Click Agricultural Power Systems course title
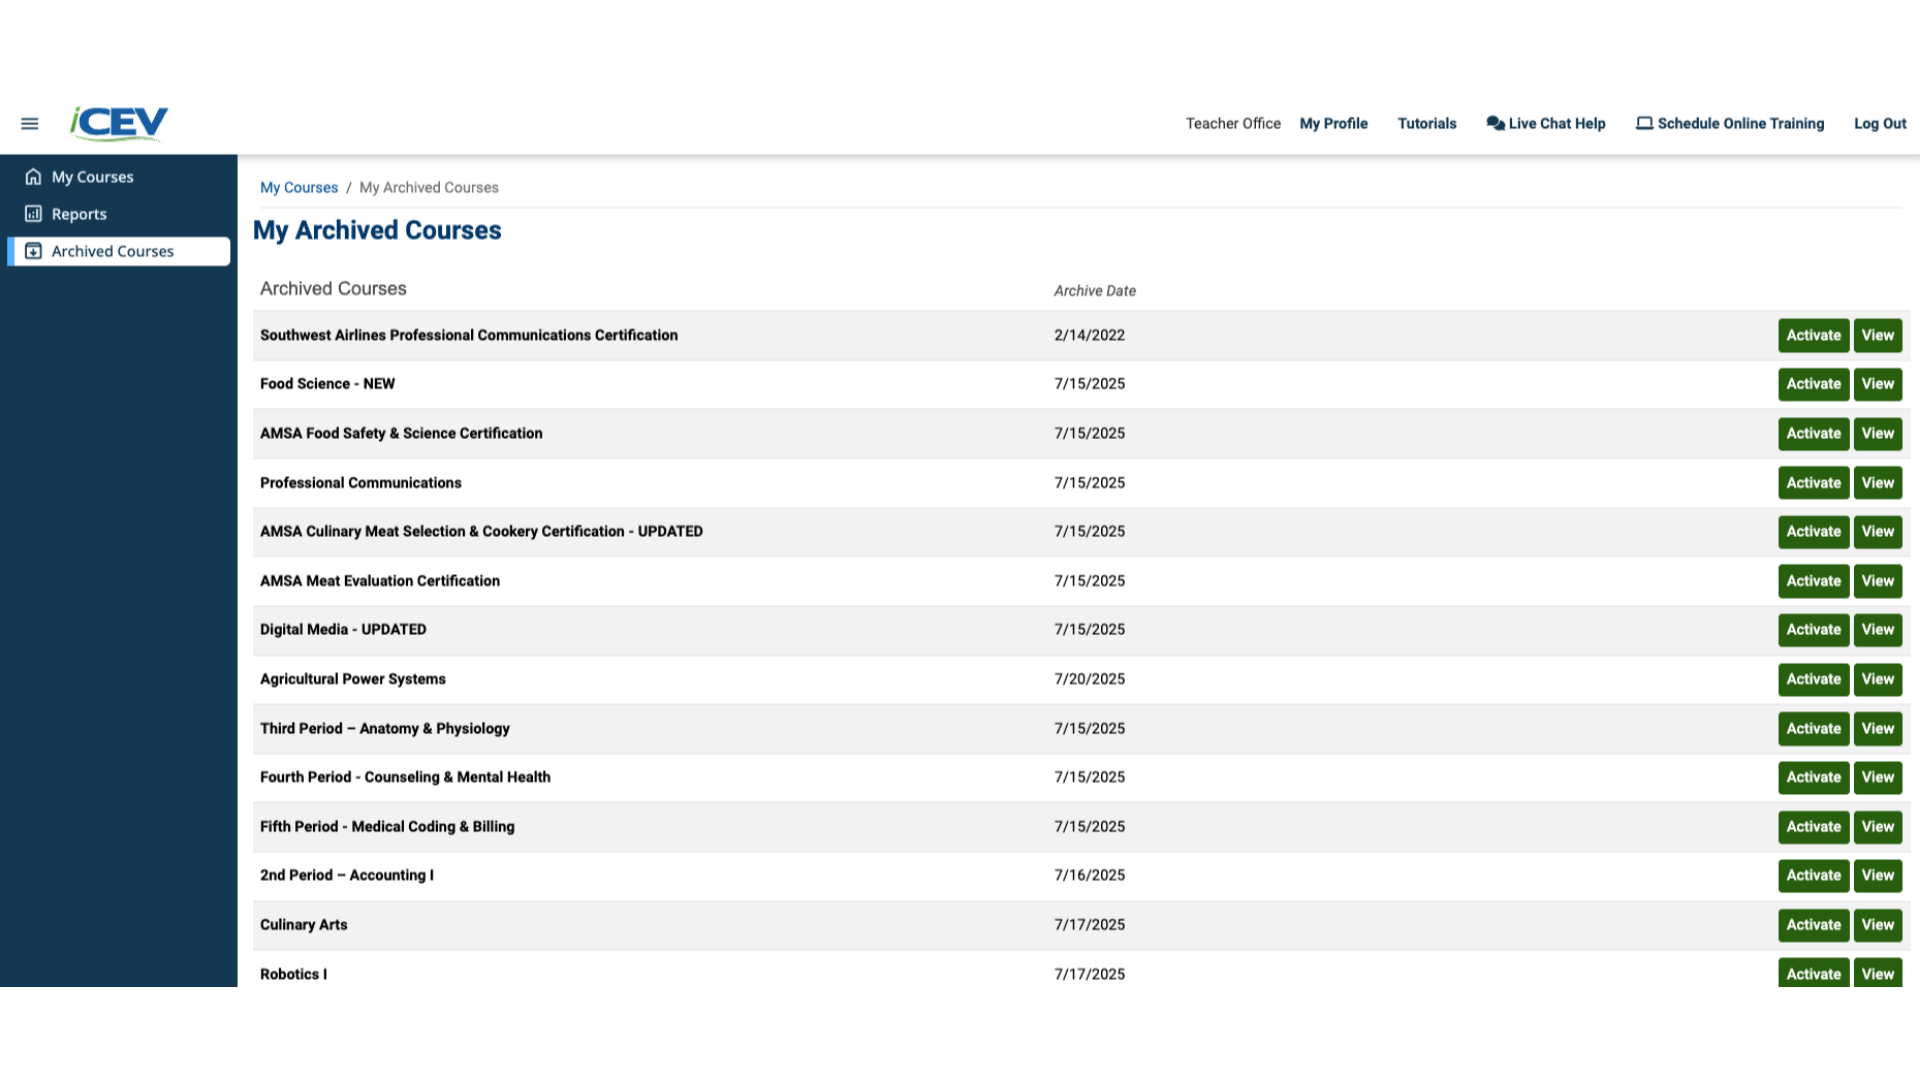The height and width of the screenshot is (1080, 1920). click(353, 679)
